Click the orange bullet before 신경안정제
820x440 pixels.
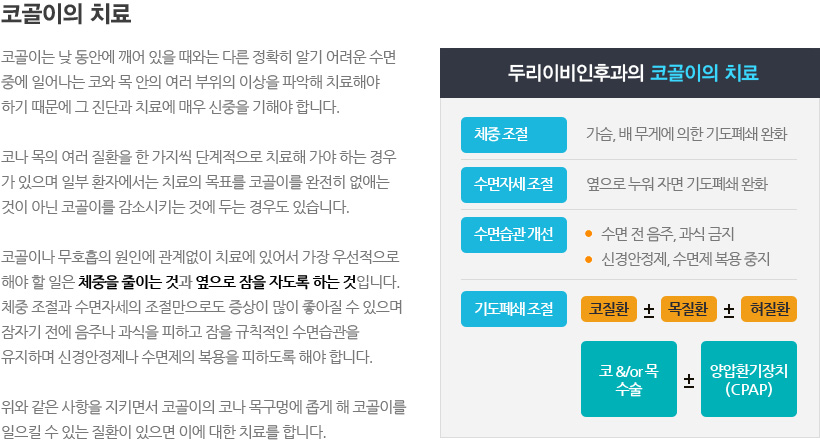click(589, 259)
